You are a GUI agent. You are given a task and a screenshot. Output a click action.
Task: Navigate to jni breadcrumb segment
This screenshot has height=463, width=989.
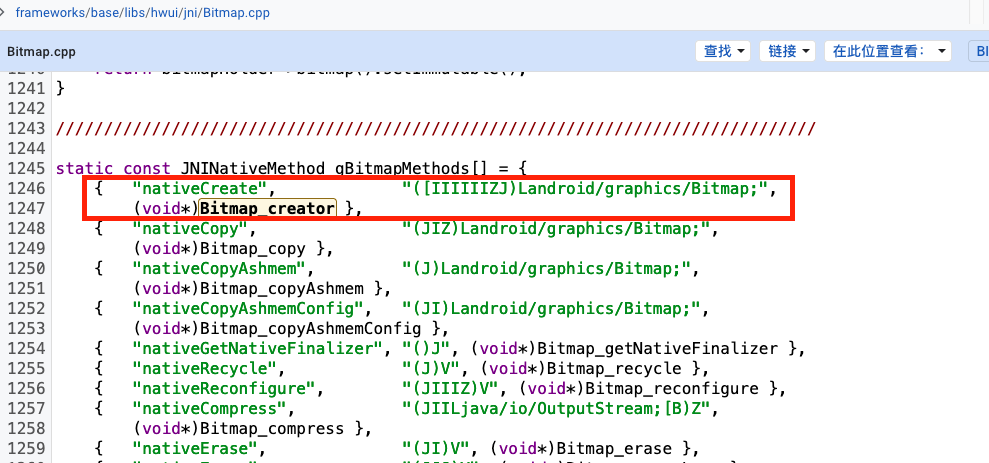coord(191,12)
